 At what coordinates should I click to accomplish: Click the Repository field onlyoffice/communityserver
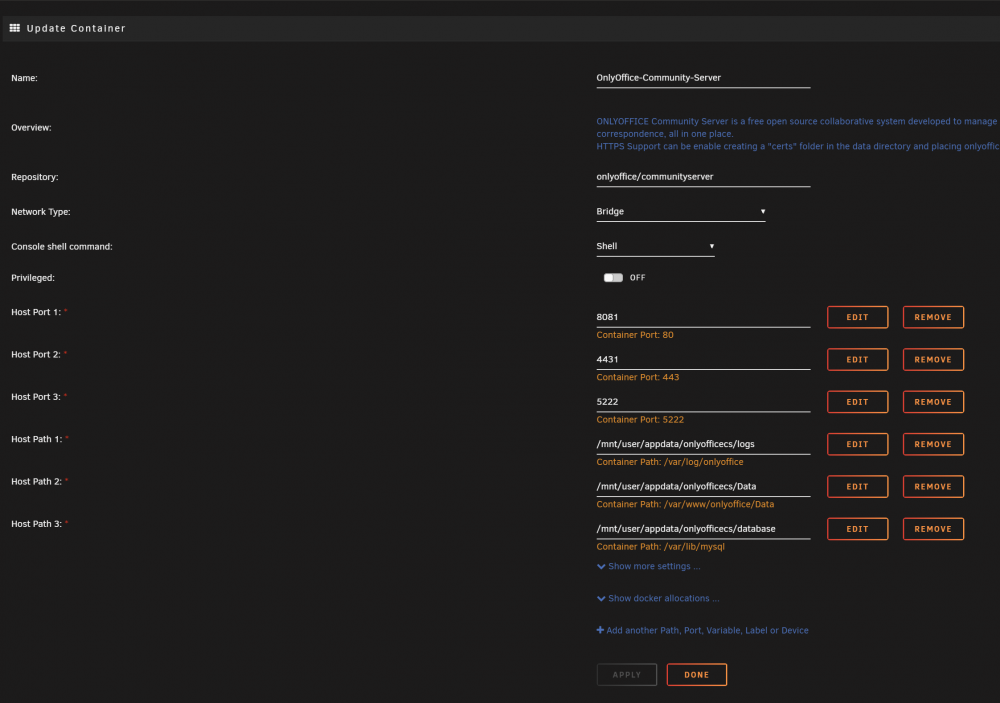703,177
